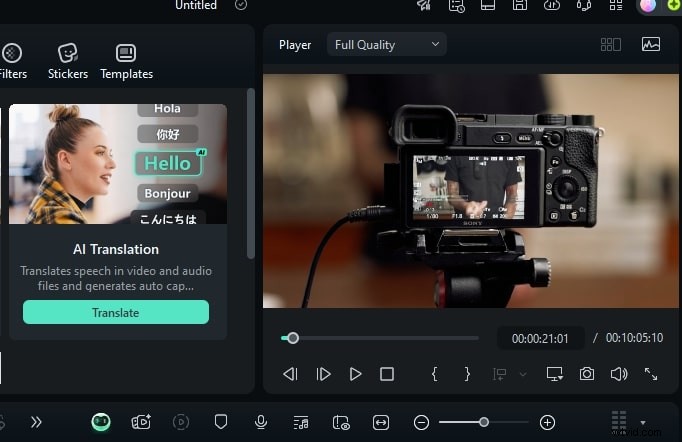
Task: Upload to cloud with the cloud icon
Action: click(552, 5)
